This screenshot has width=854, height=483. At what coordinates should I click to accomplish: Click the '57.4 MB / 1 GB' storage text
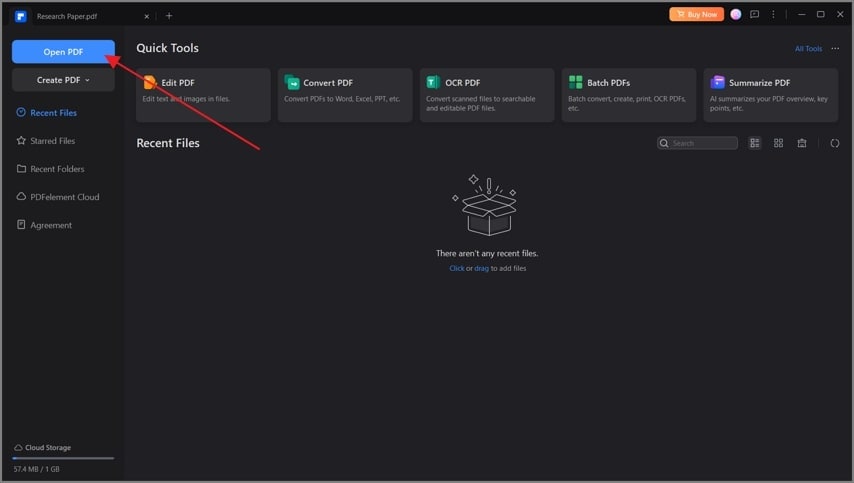tap(36, 469)
